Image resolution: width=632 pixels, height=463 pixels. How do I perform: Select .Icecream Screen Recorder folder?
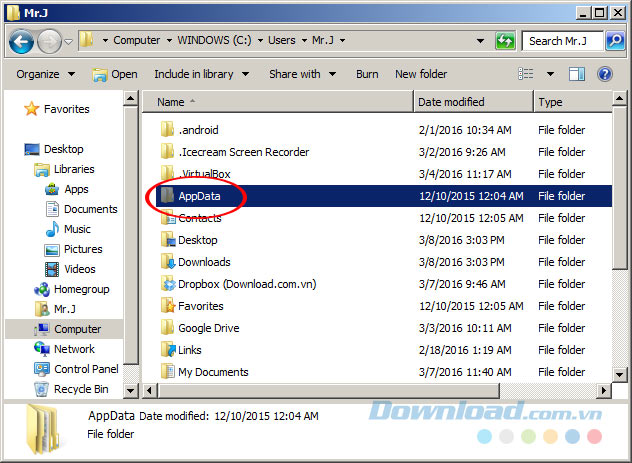(x=235, y=152)
